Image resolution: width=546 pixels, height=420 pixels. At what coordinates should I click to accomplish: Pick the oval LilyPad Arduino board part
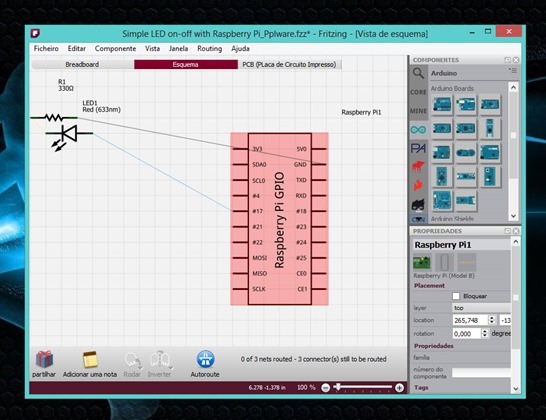[x=466, y=153]
